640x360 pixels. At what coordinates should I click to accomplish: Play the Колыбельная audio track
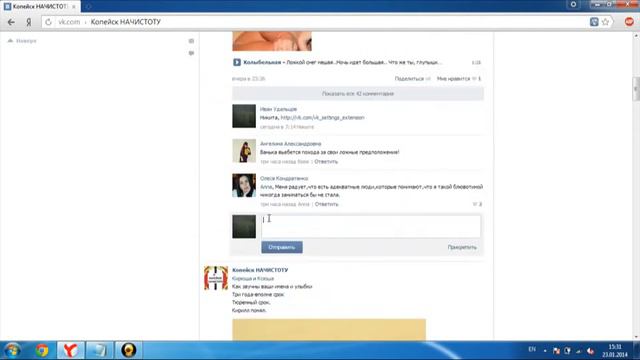point(237,62)
